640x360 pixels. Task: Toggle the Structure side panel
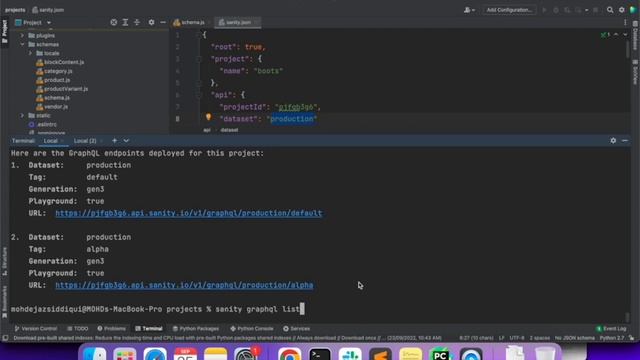pyautogui.click(x=4, y=261)
